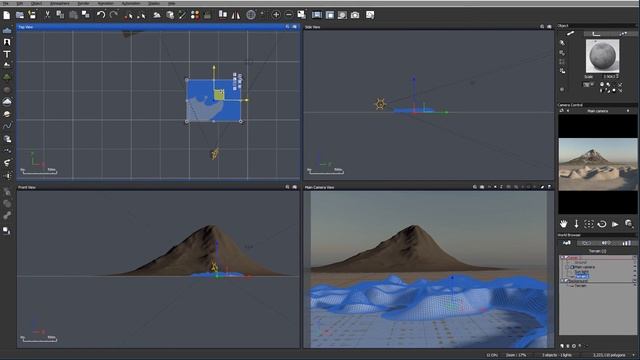Click the Rotate camera icon
640x360 pixels.
tap(602, 224)
